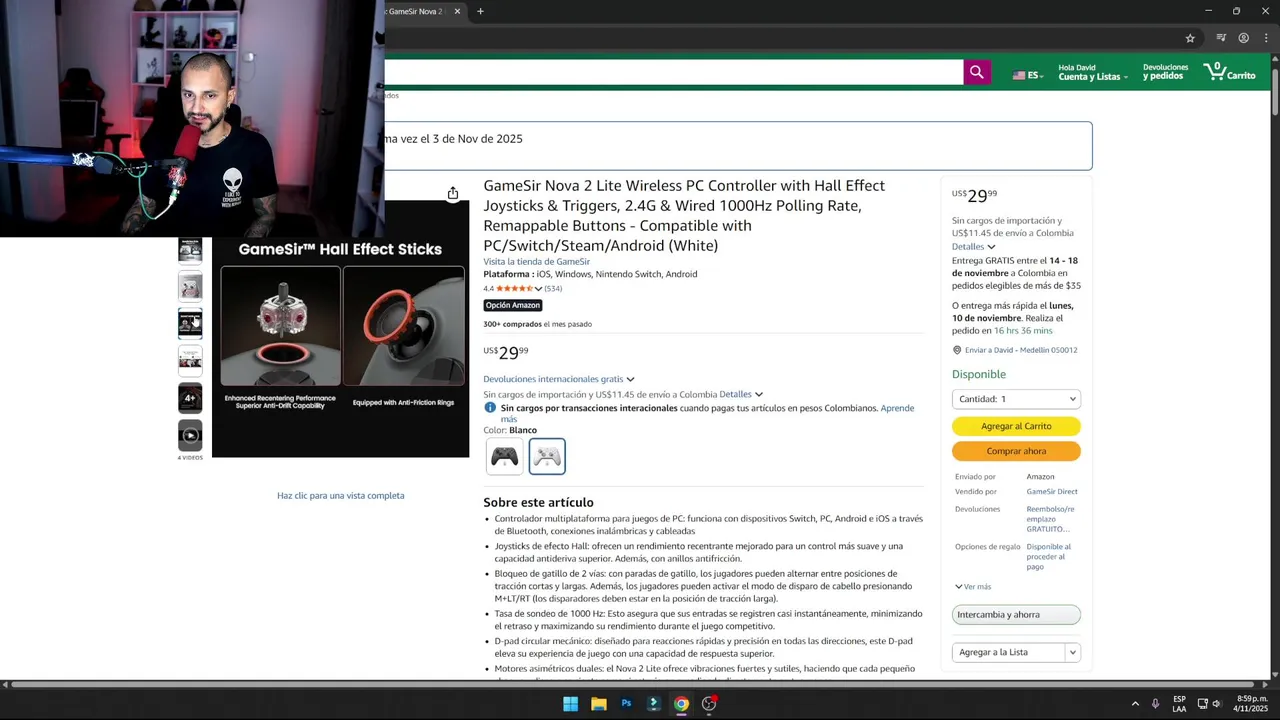
Task: Expand Detalles under the main price
Action: coord(741,394)
